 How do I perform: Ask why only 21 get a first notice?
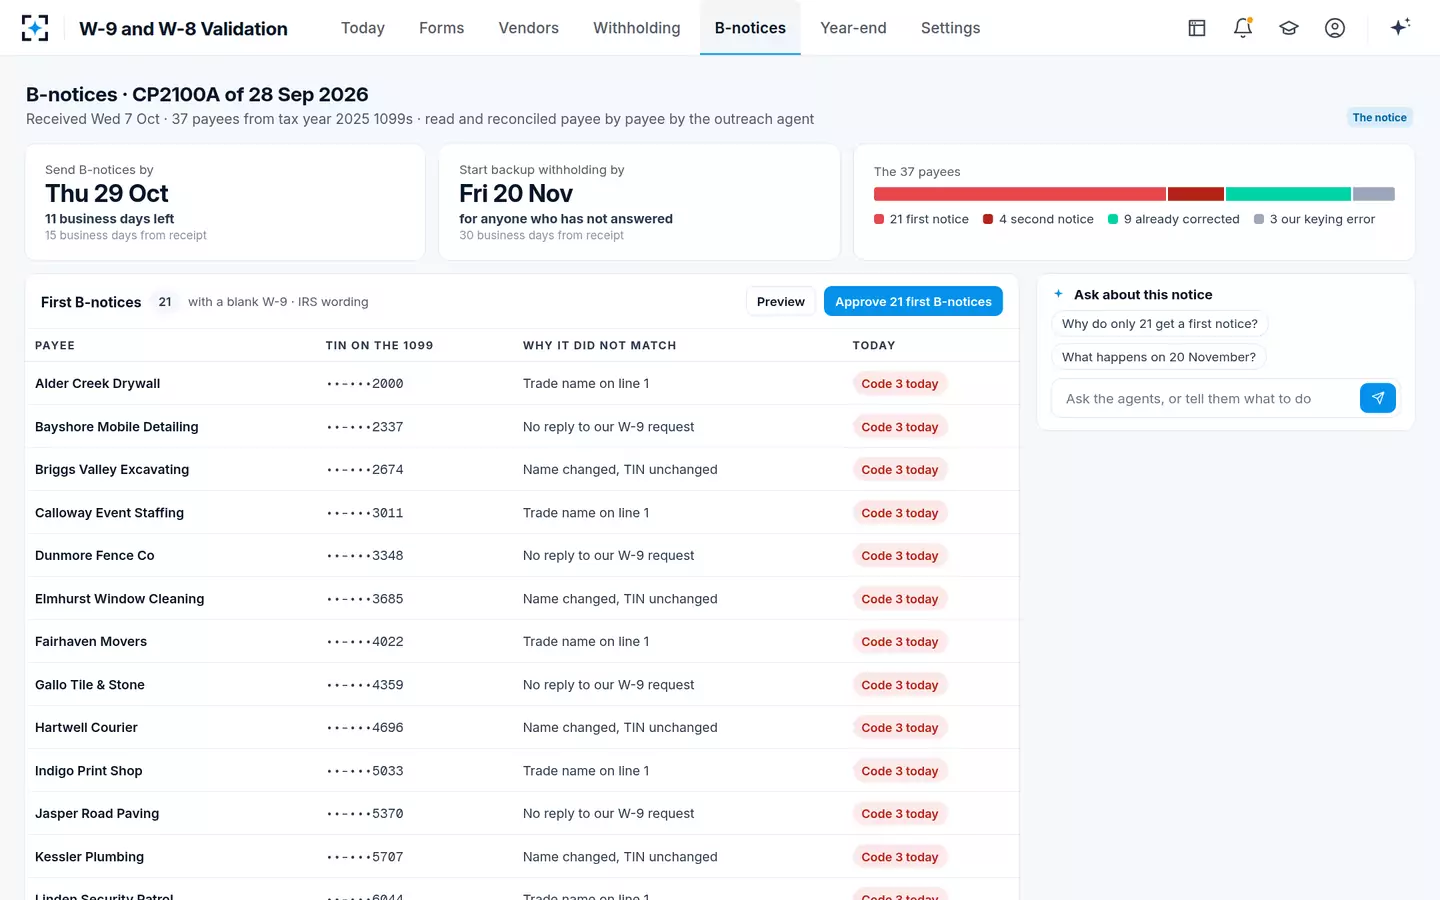1160,324
